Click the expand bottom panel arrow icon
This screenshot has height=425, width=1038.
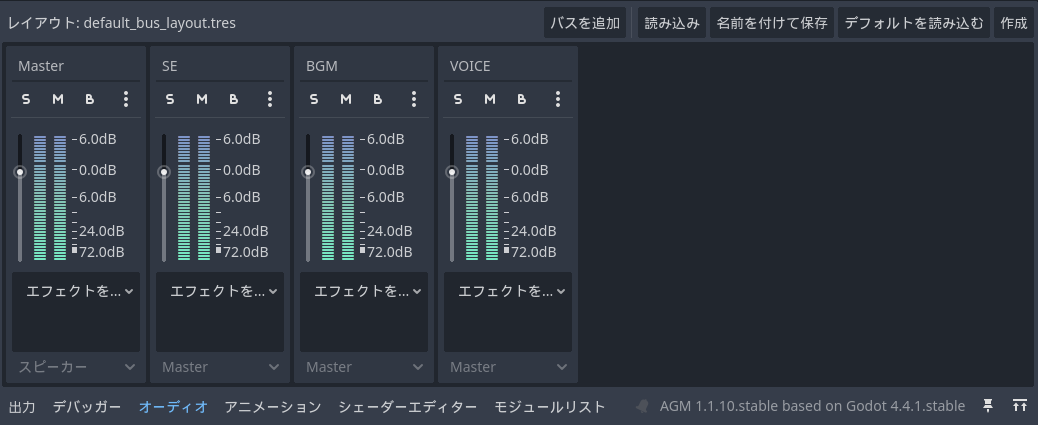coord(1019,406)
